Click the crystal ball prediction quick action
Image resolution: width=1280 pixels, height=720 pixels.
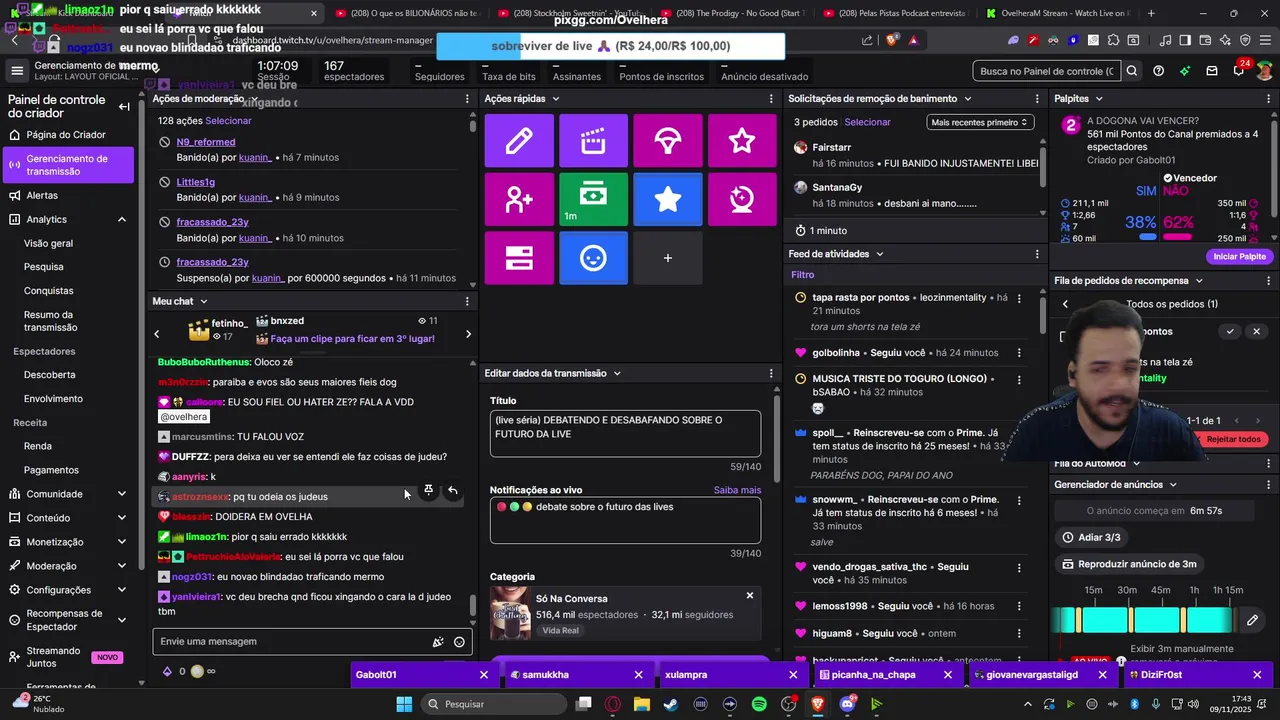[x=742, y=200]
